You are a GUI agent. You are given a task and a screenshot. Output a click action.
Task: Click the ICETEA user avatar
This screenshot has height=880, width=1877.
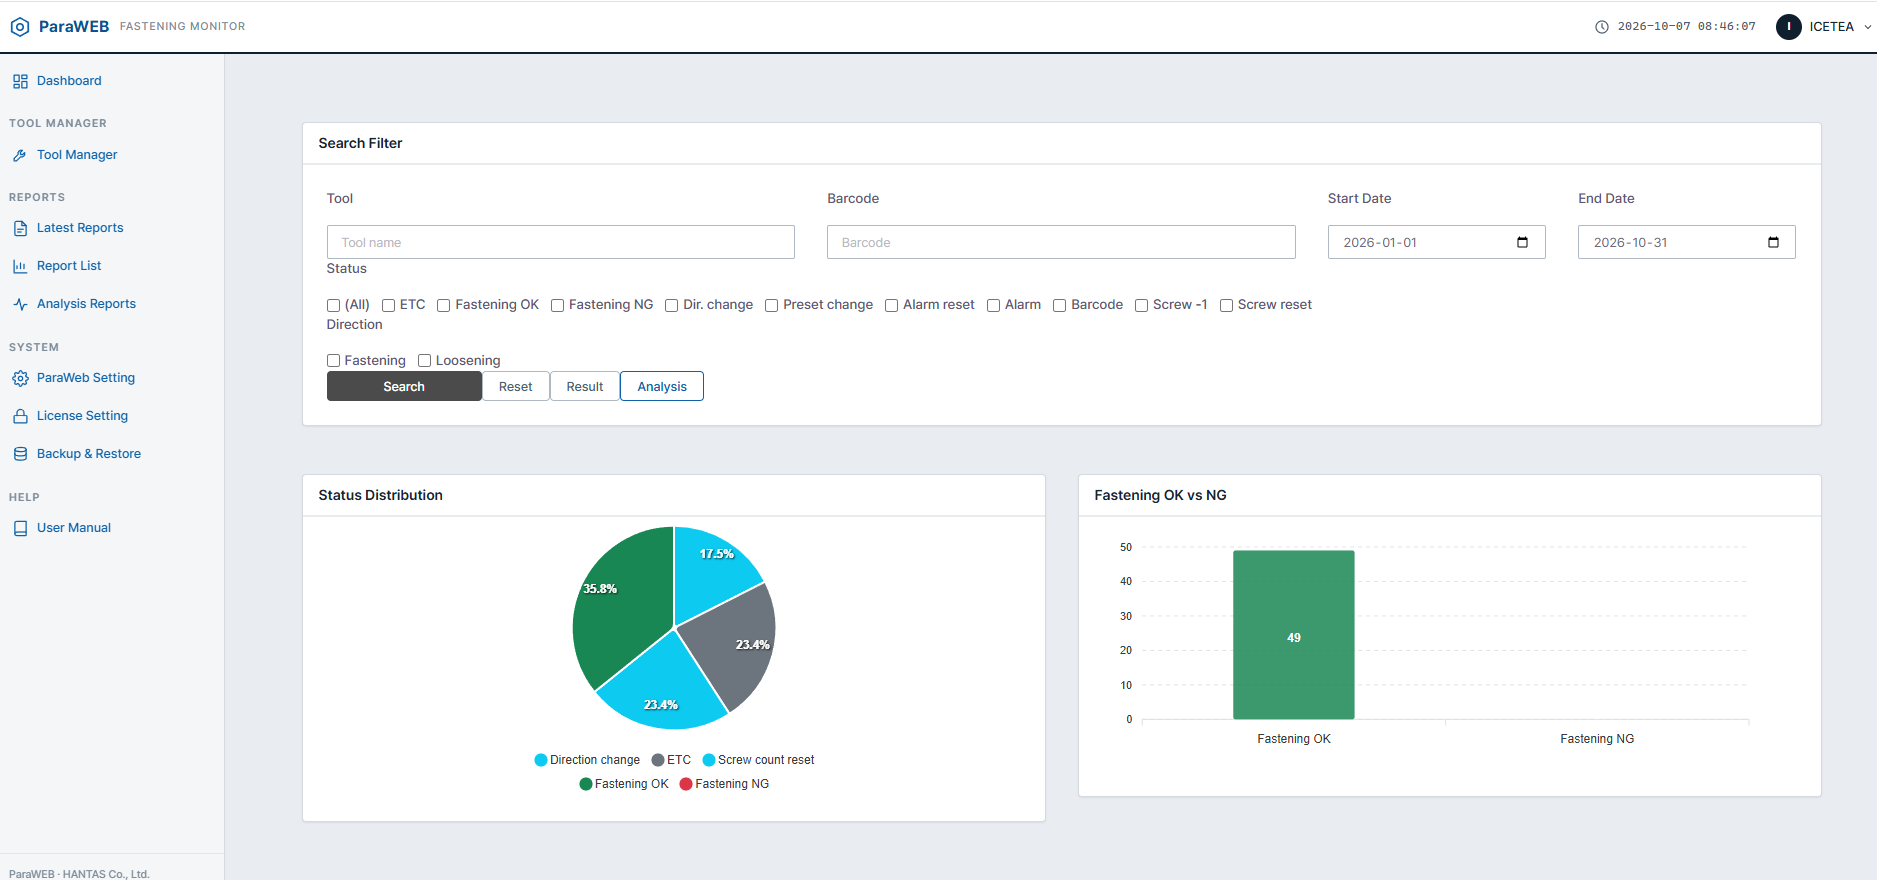[x=1789, y=27]
